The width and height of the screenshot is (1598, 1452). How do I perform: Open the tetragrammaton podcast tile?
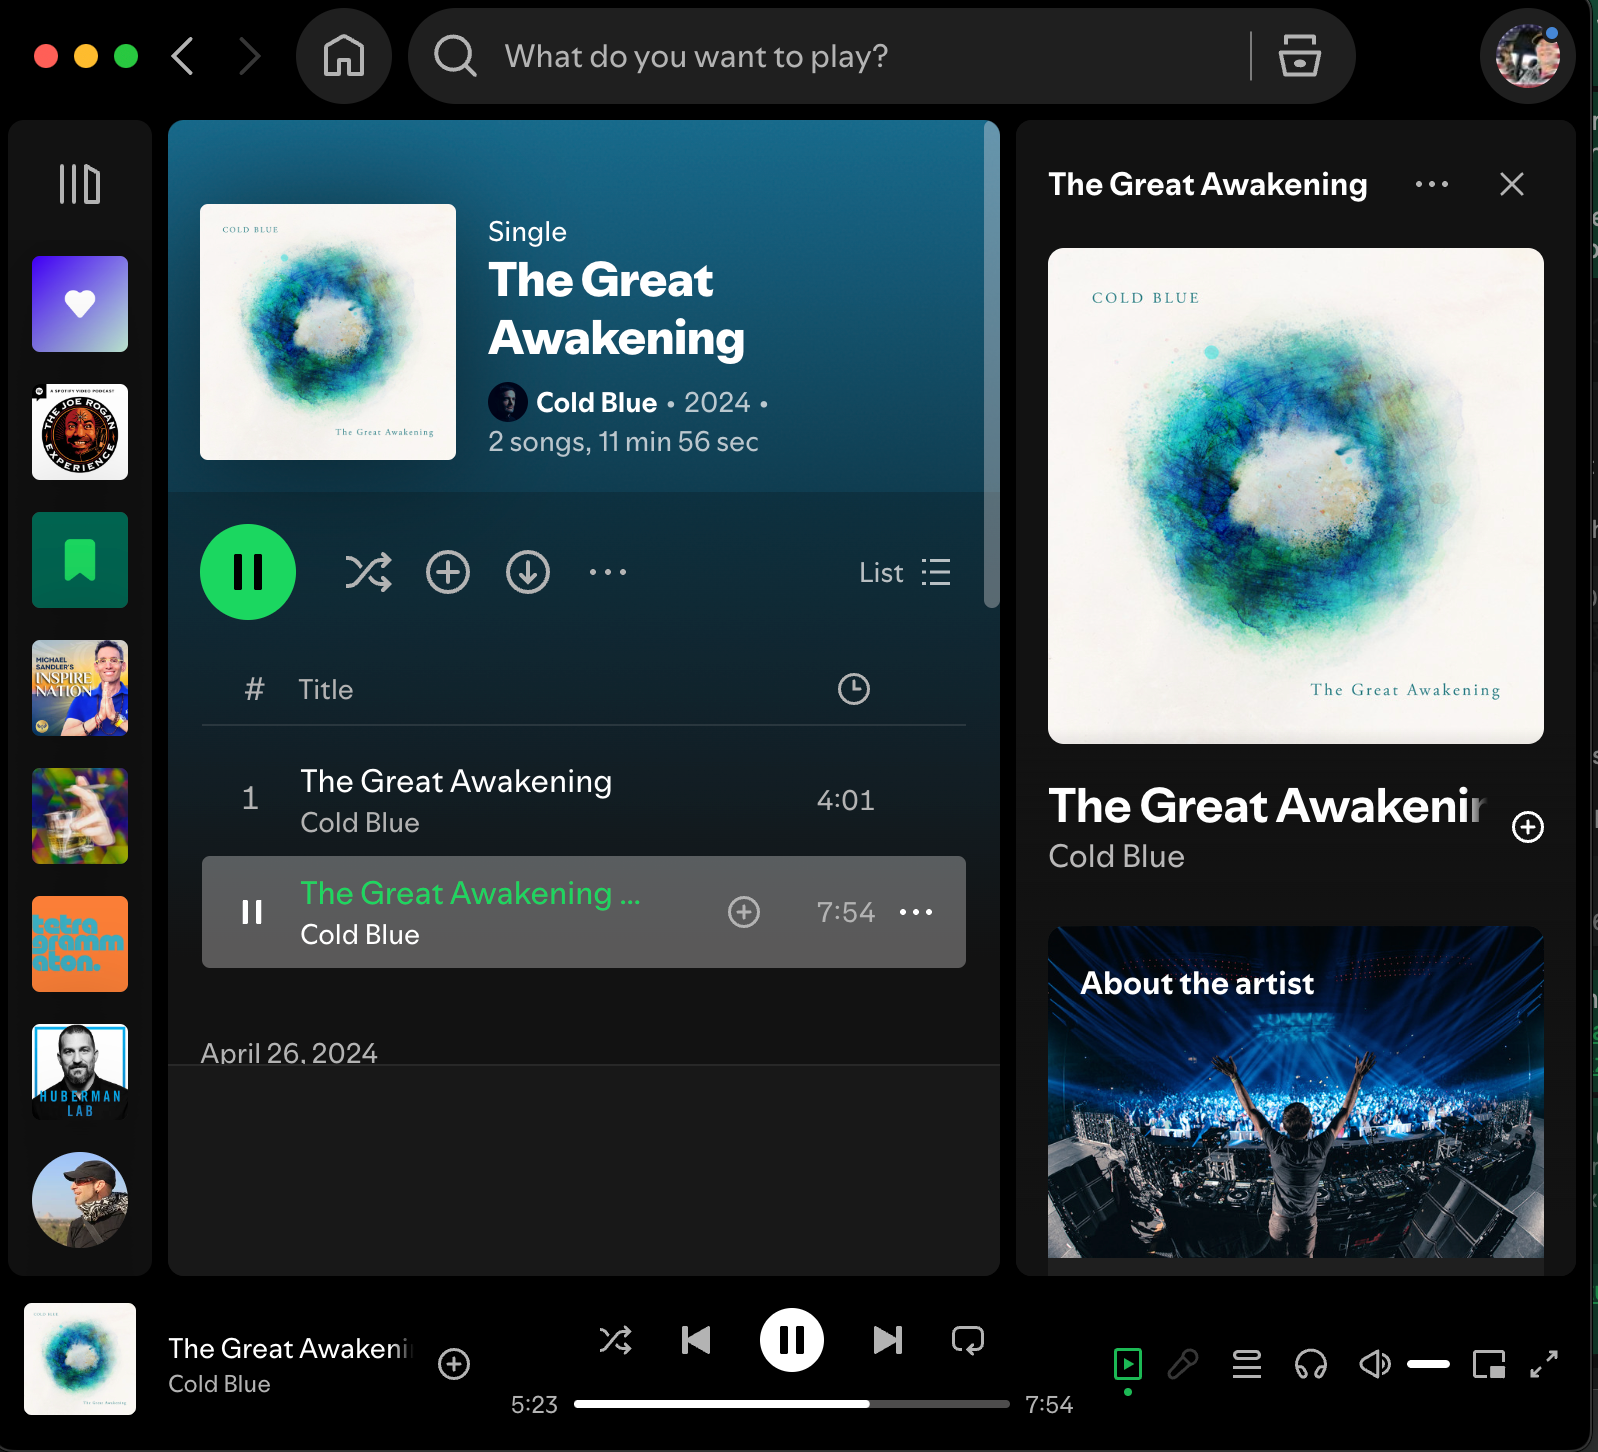(80, 944)
